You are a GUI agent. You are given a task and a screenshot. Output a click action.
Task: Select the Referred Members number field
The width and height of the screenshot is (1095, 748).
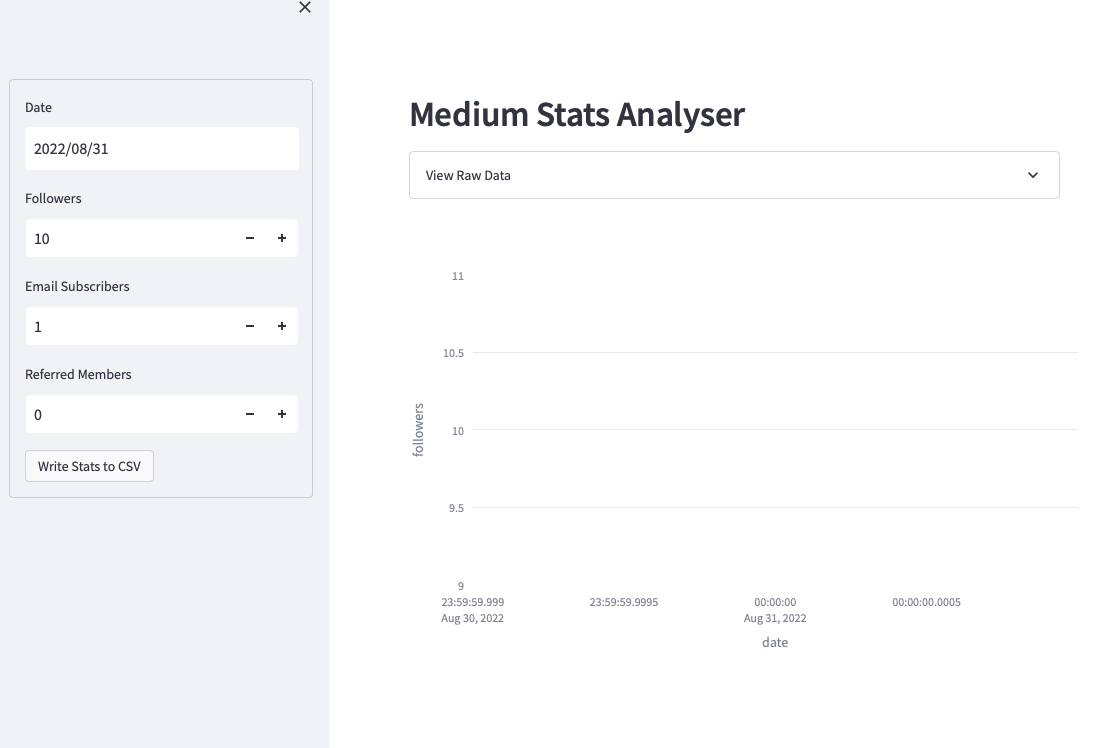130,414
